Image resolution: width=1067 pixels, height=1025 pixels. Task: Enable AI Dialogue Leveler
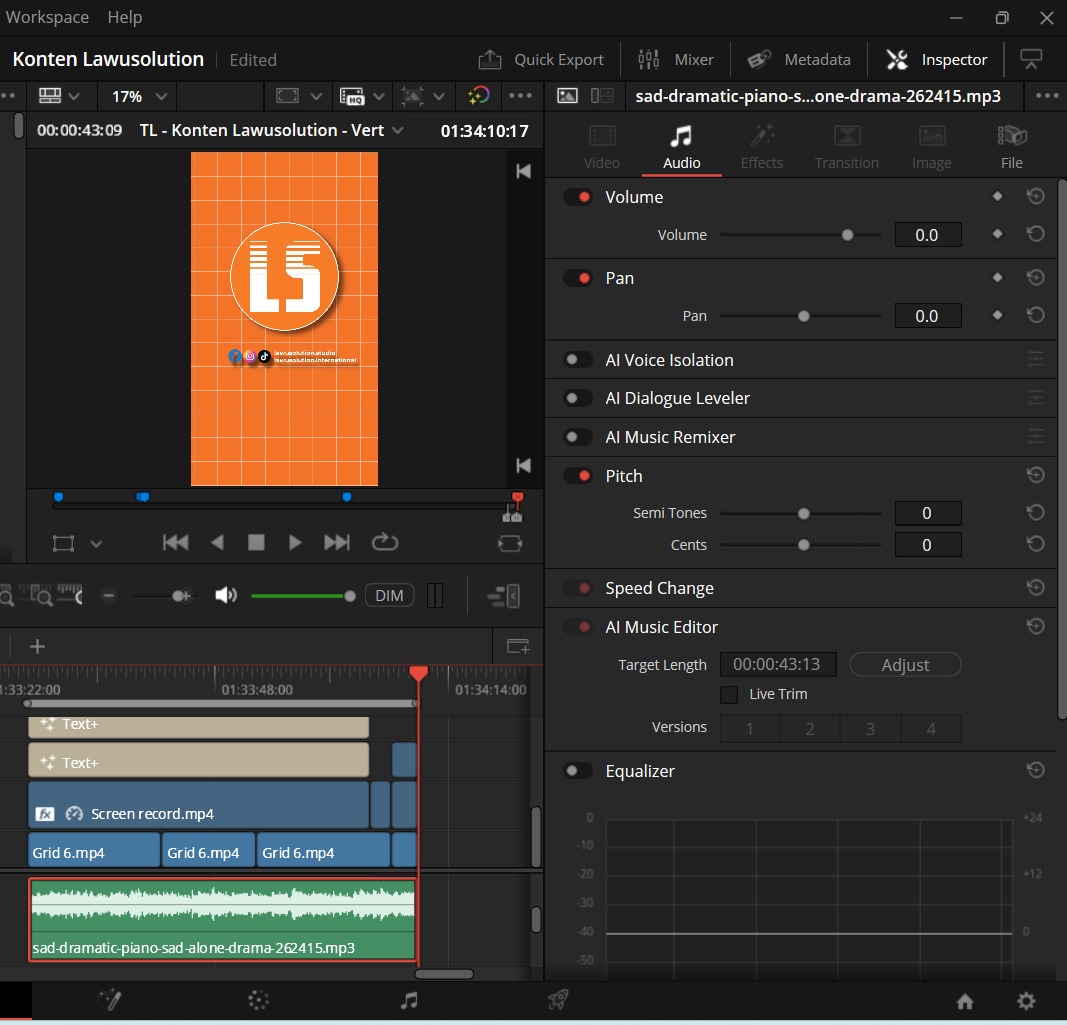pos(578,398)
